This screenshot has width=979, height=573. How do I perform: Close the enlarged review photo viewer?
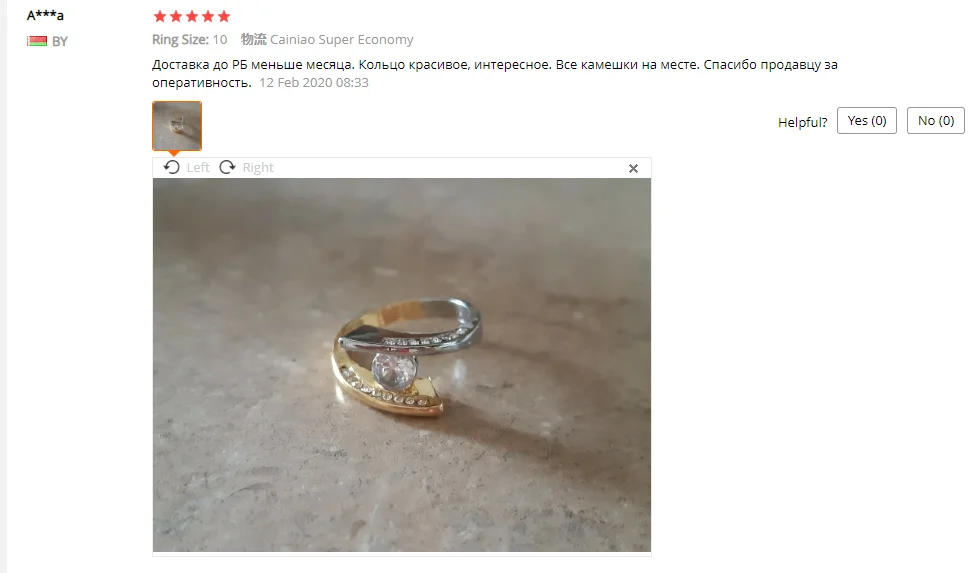pyautogui.click(x=633, y=169)
